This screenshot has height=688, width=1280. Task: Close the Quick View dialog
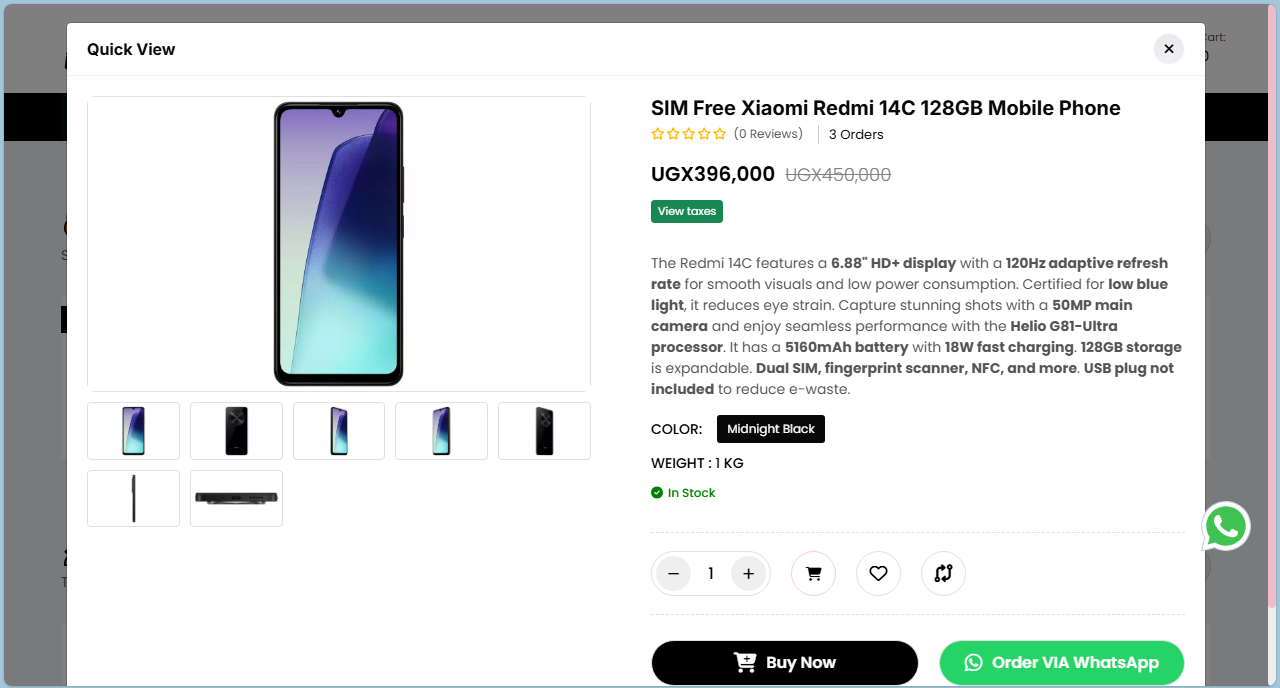1168,49
